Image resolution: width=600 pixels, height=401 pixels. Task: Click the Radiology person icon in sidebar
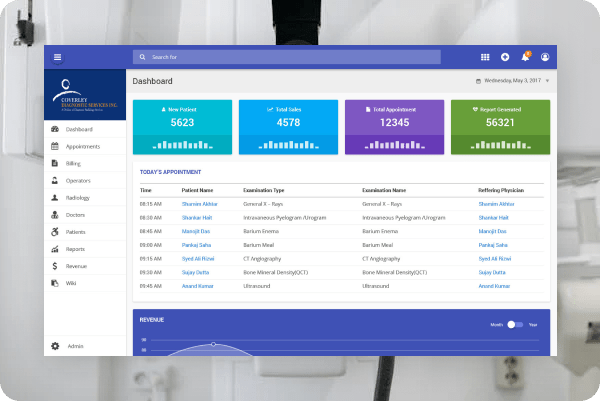pyautogui.click(x=55, y=198)
